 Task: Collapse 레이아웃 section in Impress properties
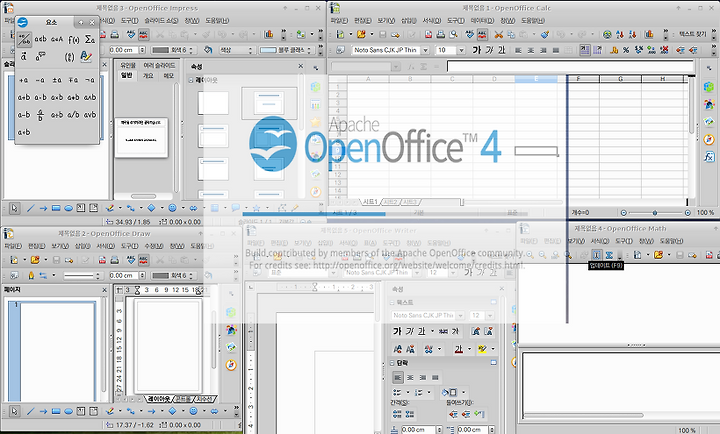point(191,80)
